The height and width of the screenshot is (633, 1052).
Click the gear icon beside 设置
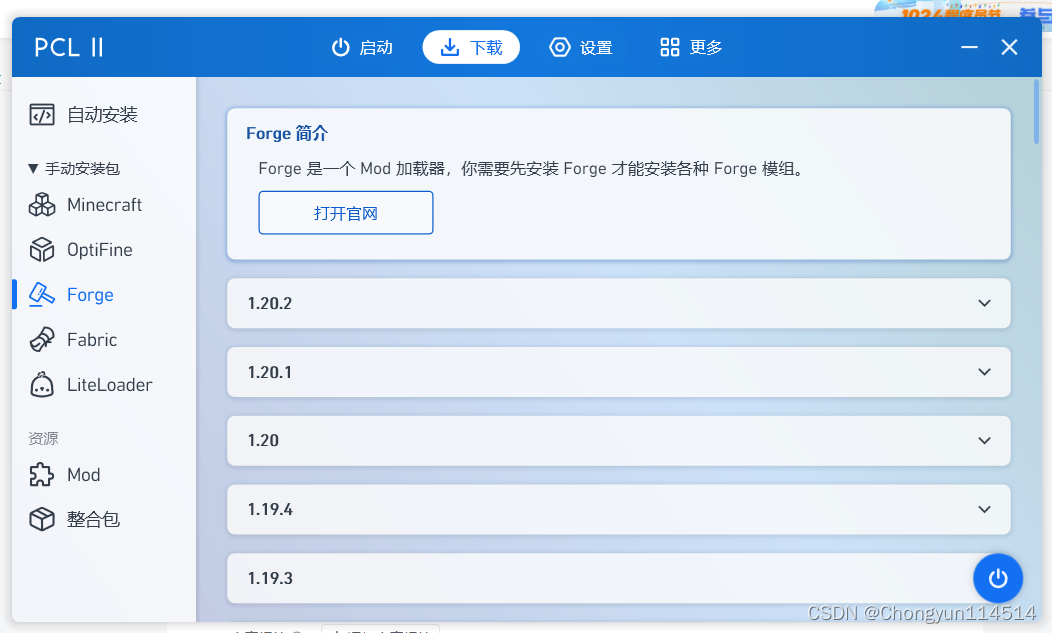560,48
